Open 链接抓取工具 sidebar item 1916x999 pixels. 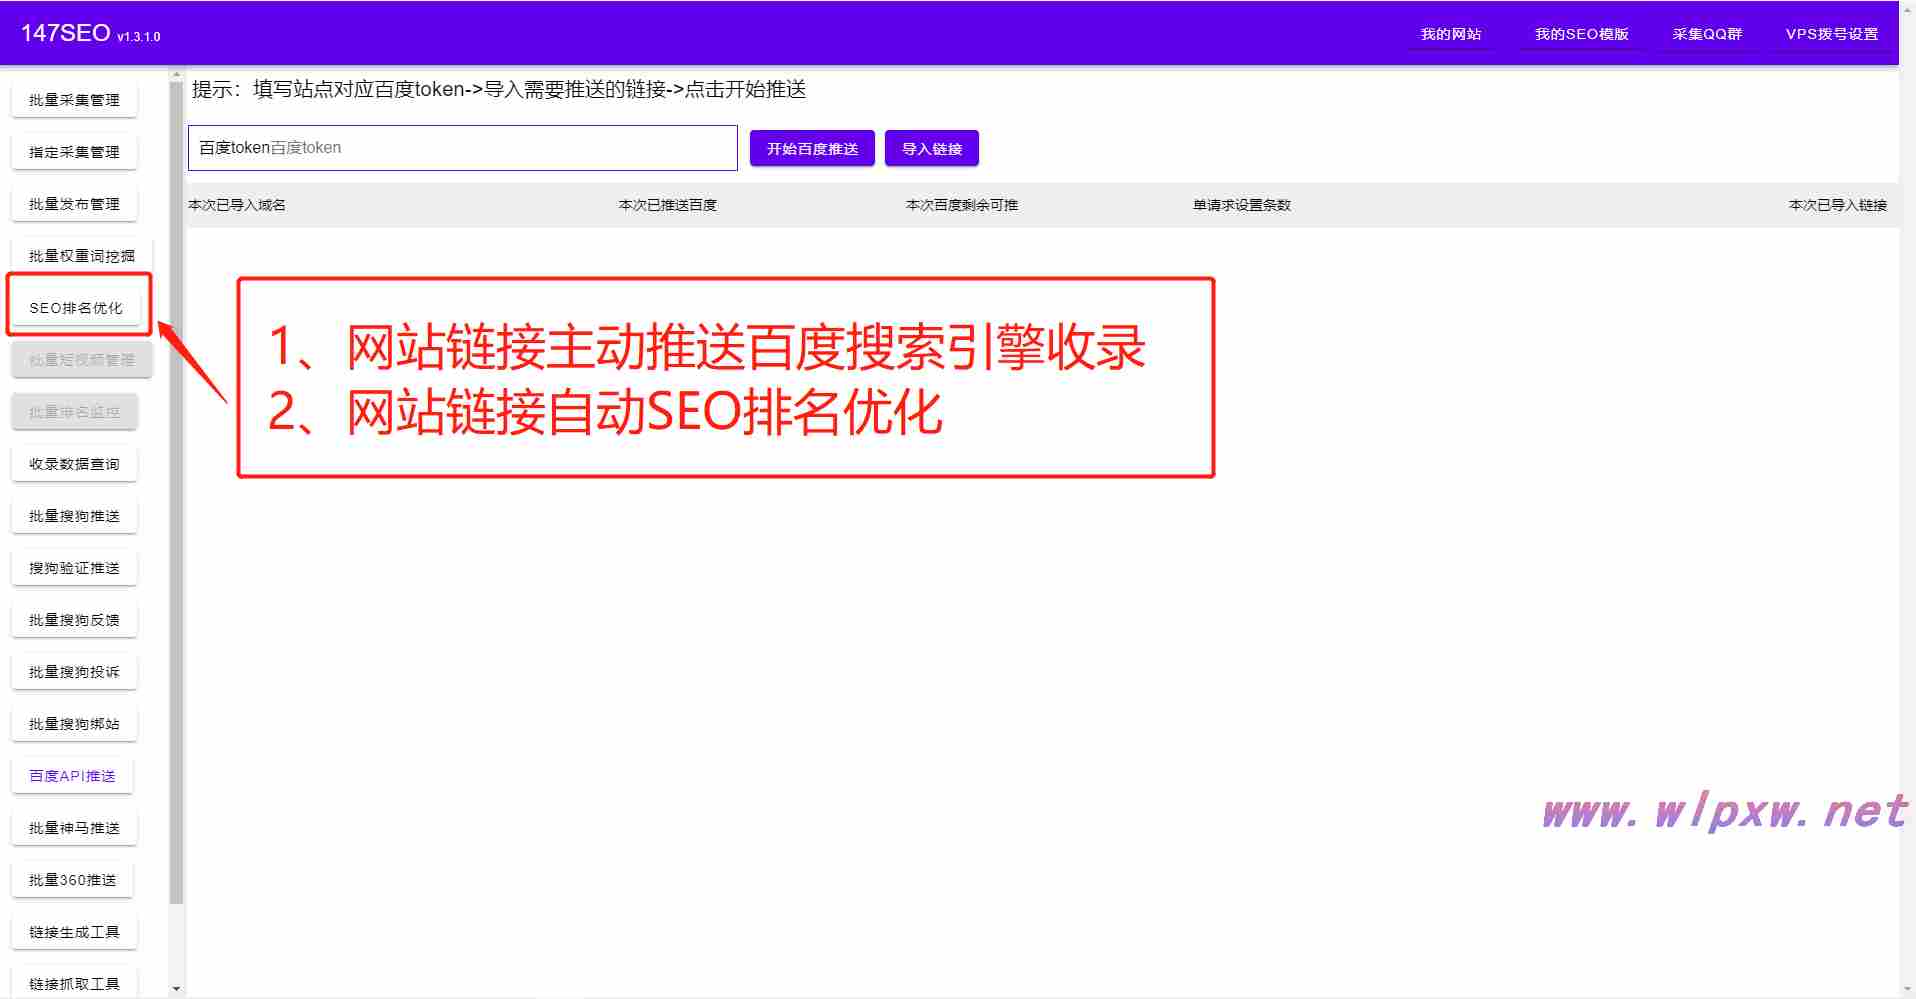tap(74, 984)
